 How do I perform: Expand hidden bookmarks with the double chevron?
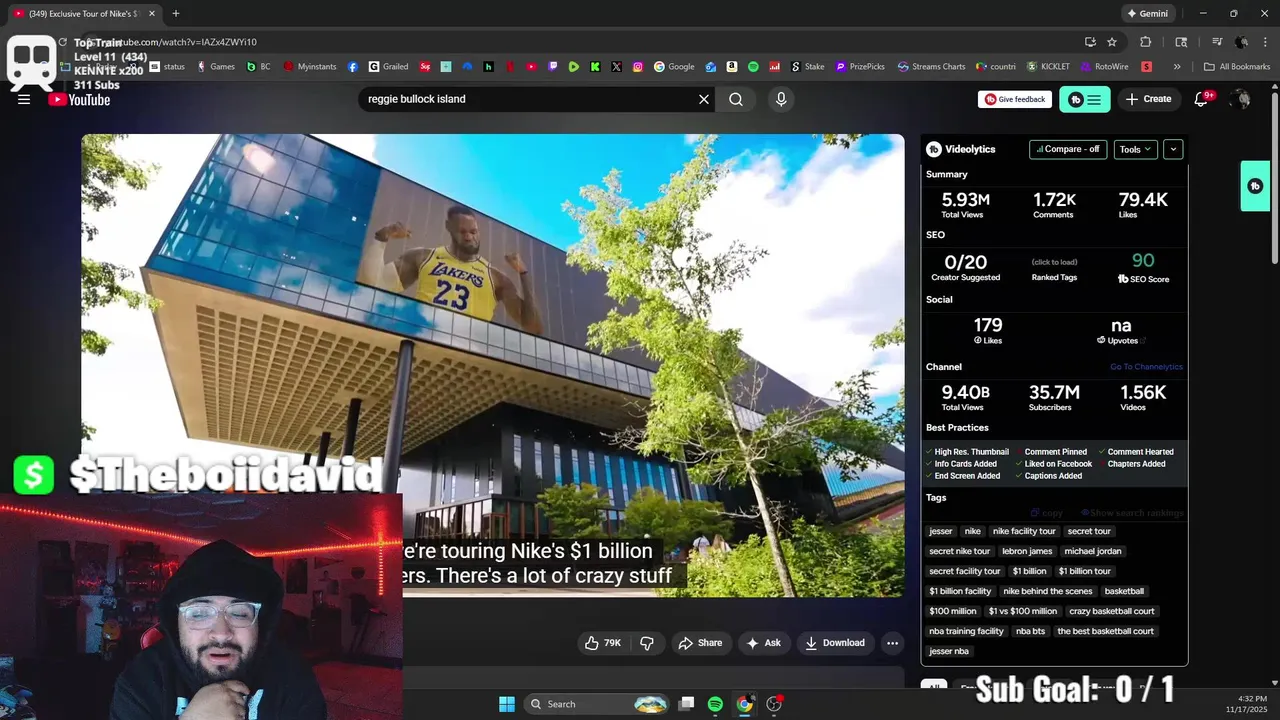(x=1177, y=67)
